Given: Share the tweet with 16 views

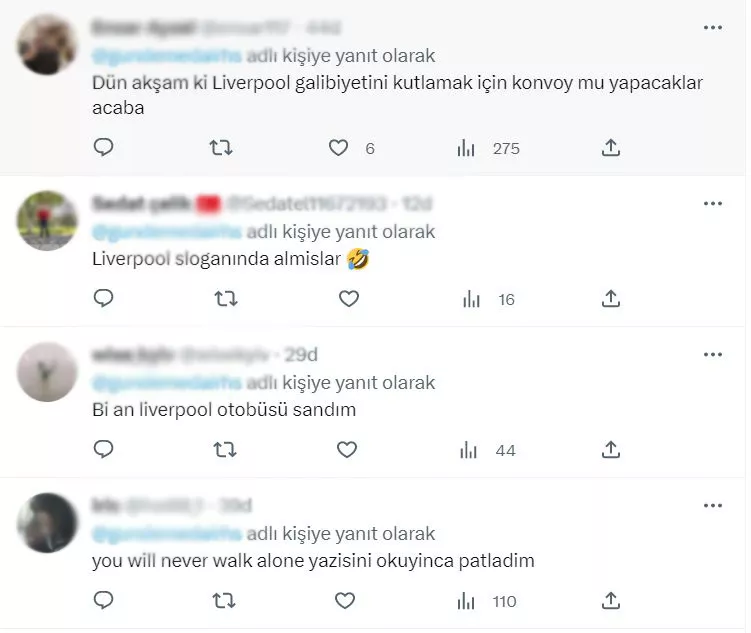Looking at the screenshot, I should click(x=611, y=298).
